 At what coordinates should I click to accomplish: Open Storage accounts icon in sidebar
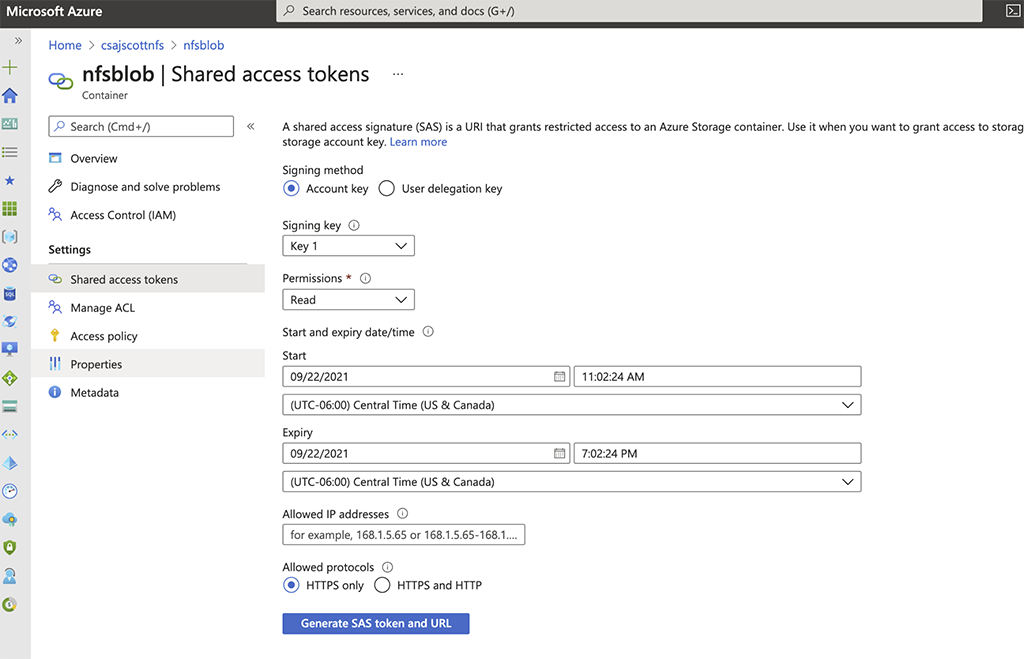point(10,406)
